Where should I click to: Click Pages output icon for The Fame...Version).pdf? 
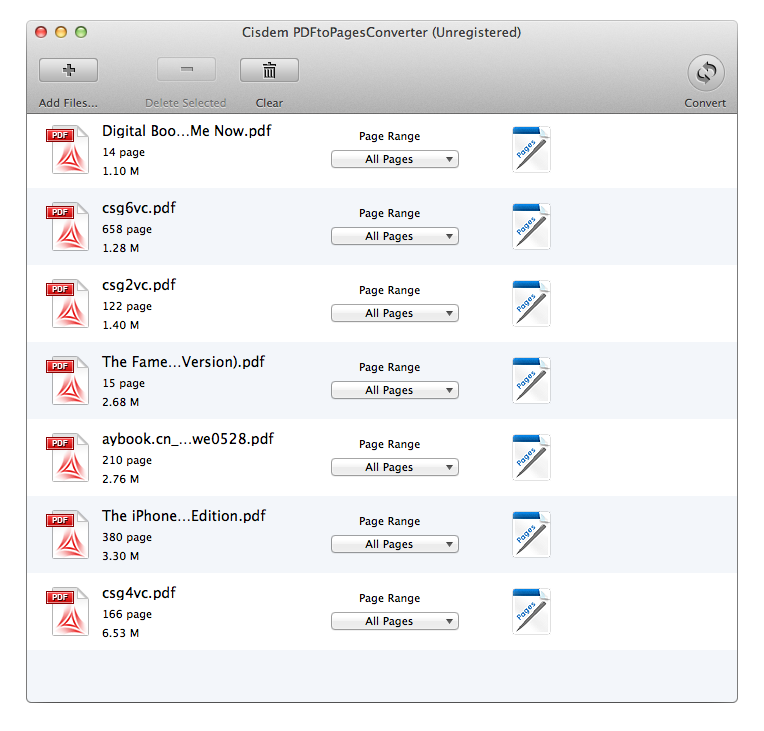click(x=532, y=381)
